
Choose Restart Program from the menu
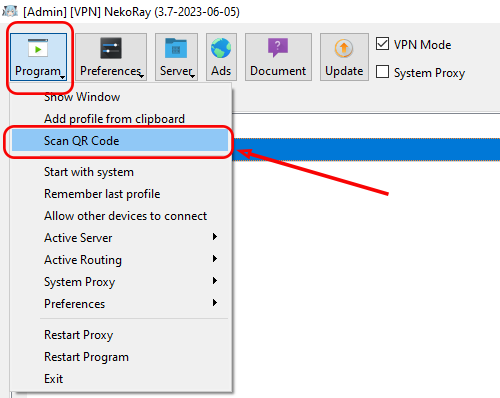121,357
